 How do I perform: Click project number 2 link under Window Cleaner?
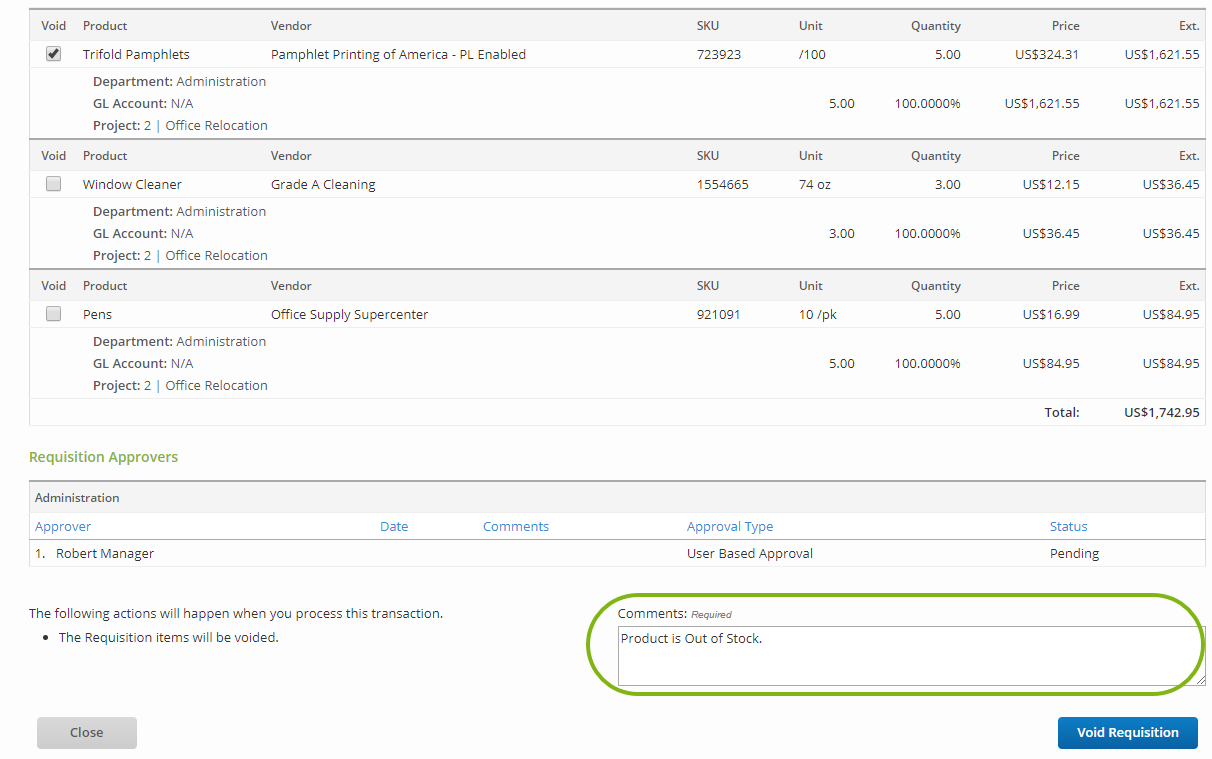click(146, 255)
